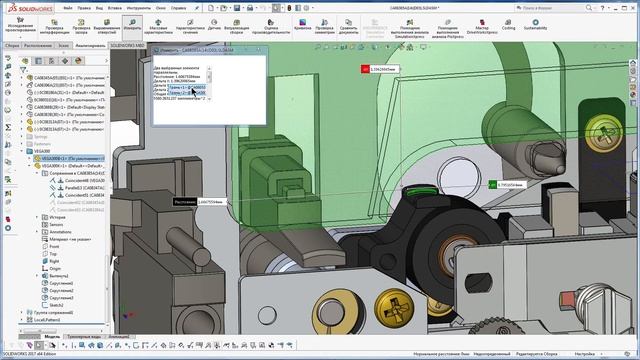Open Сравнить документы compare documents
The image size is (640, 360).
(x=348, y=27)
